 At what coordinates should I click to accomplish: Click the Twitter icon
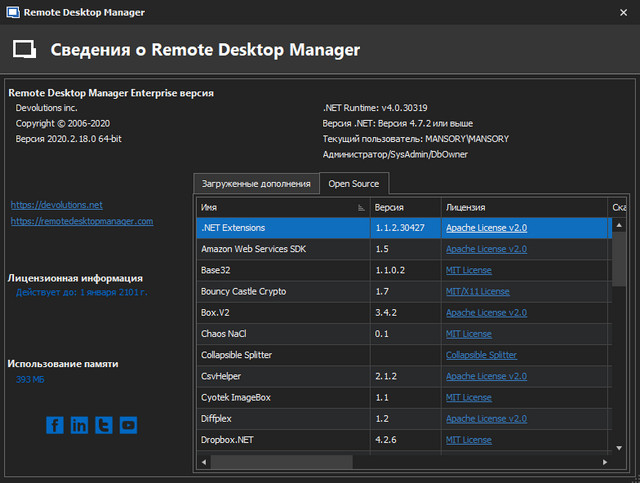tap(104, 425)
